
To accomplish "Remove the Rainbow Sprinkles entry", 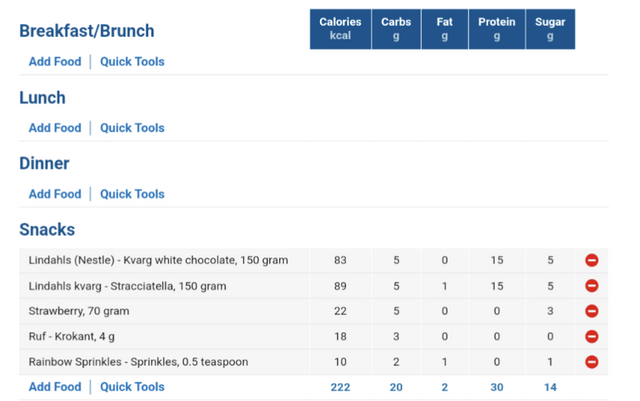I will [x=591, y=362].
